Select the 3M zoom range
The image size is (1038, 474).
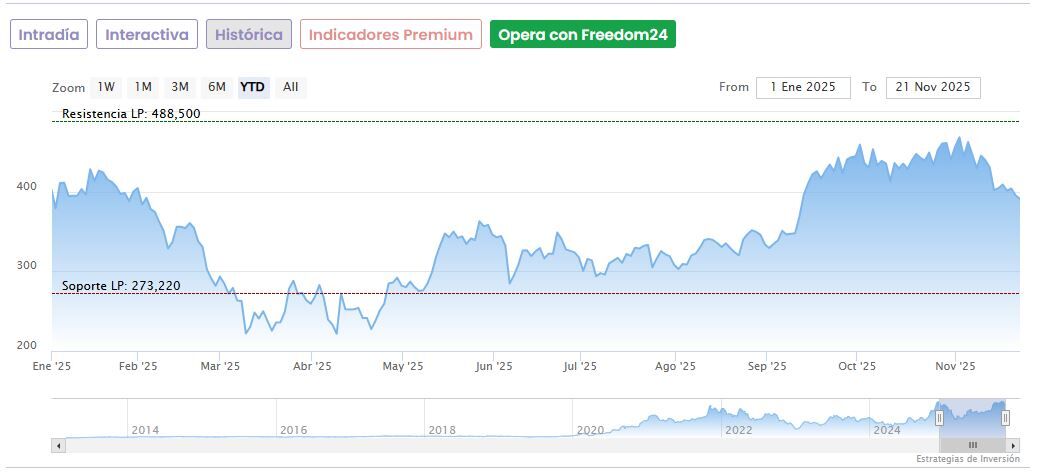[x=180, y=87]
